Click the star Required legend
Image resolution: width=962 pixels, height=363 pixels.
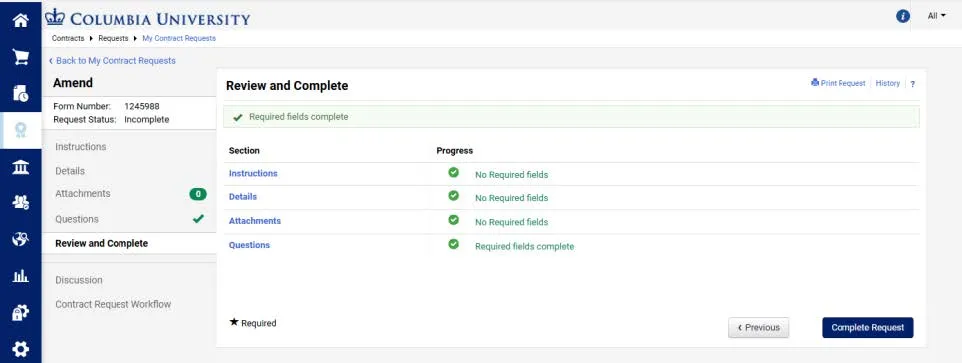tap(253, 323)
